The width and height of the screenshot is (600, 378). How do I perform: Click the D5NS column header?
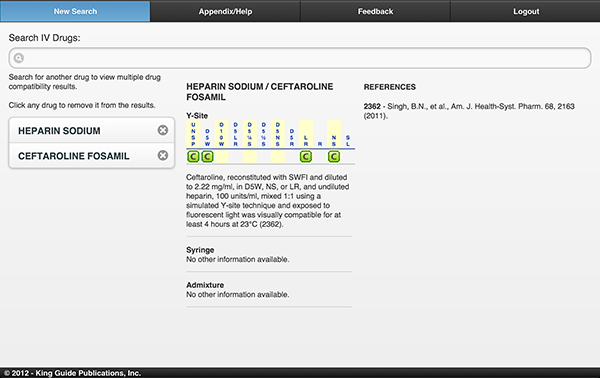click(x=278, y=134)
